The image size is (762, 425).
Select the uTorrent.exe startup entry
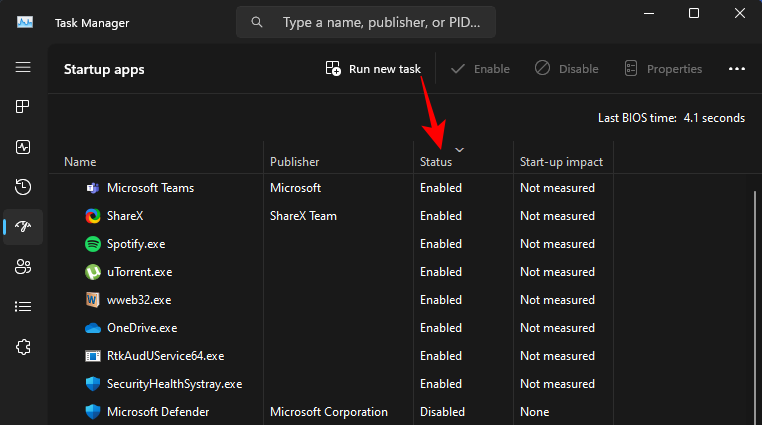coord(140,272)
